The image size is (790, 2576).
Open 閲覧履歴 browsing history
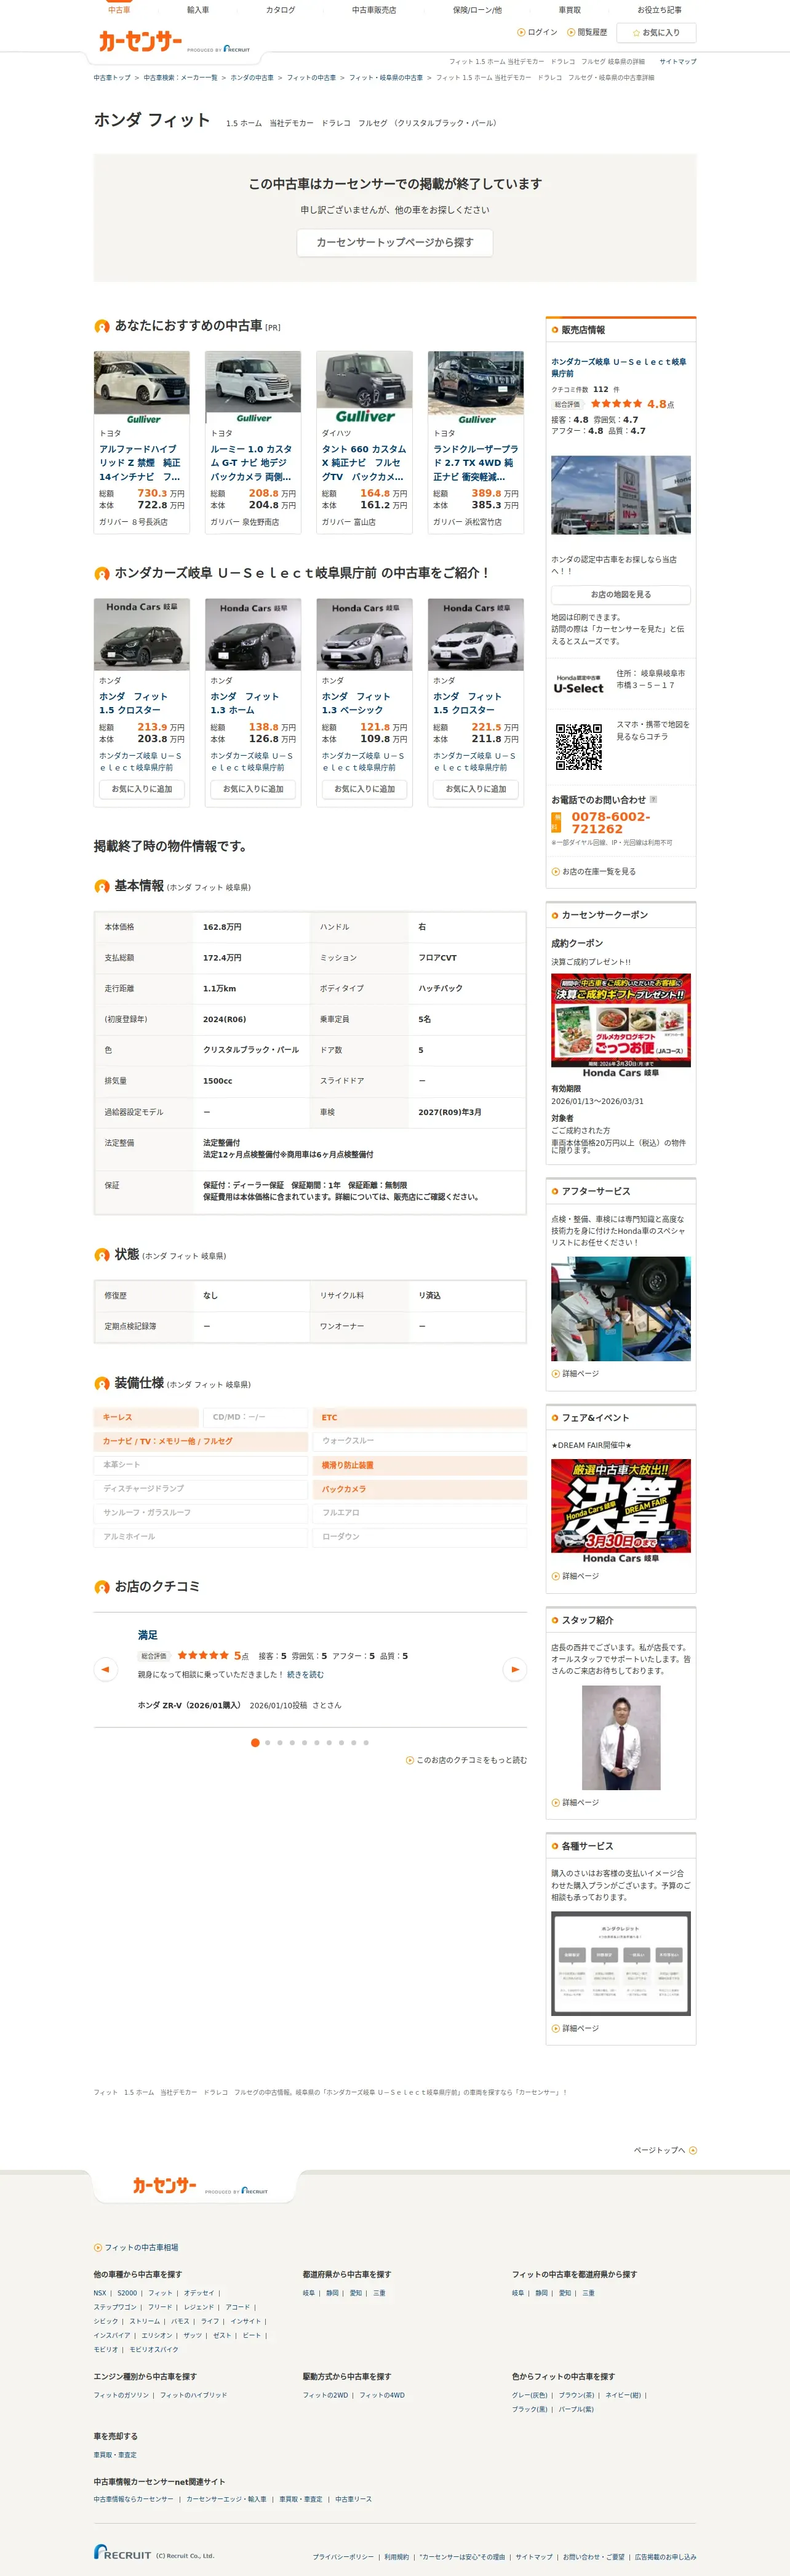587,32
